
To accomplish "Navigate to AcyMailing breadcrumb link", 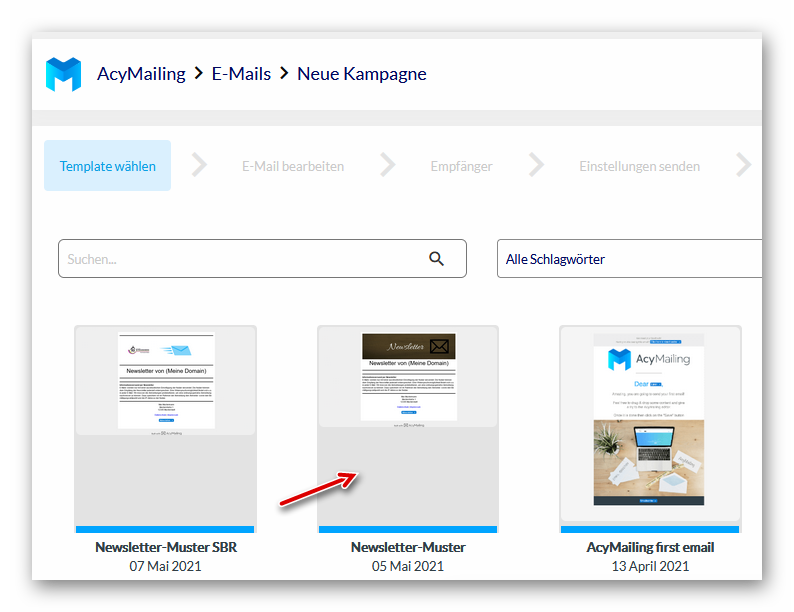I will click(x=141, y=74).
